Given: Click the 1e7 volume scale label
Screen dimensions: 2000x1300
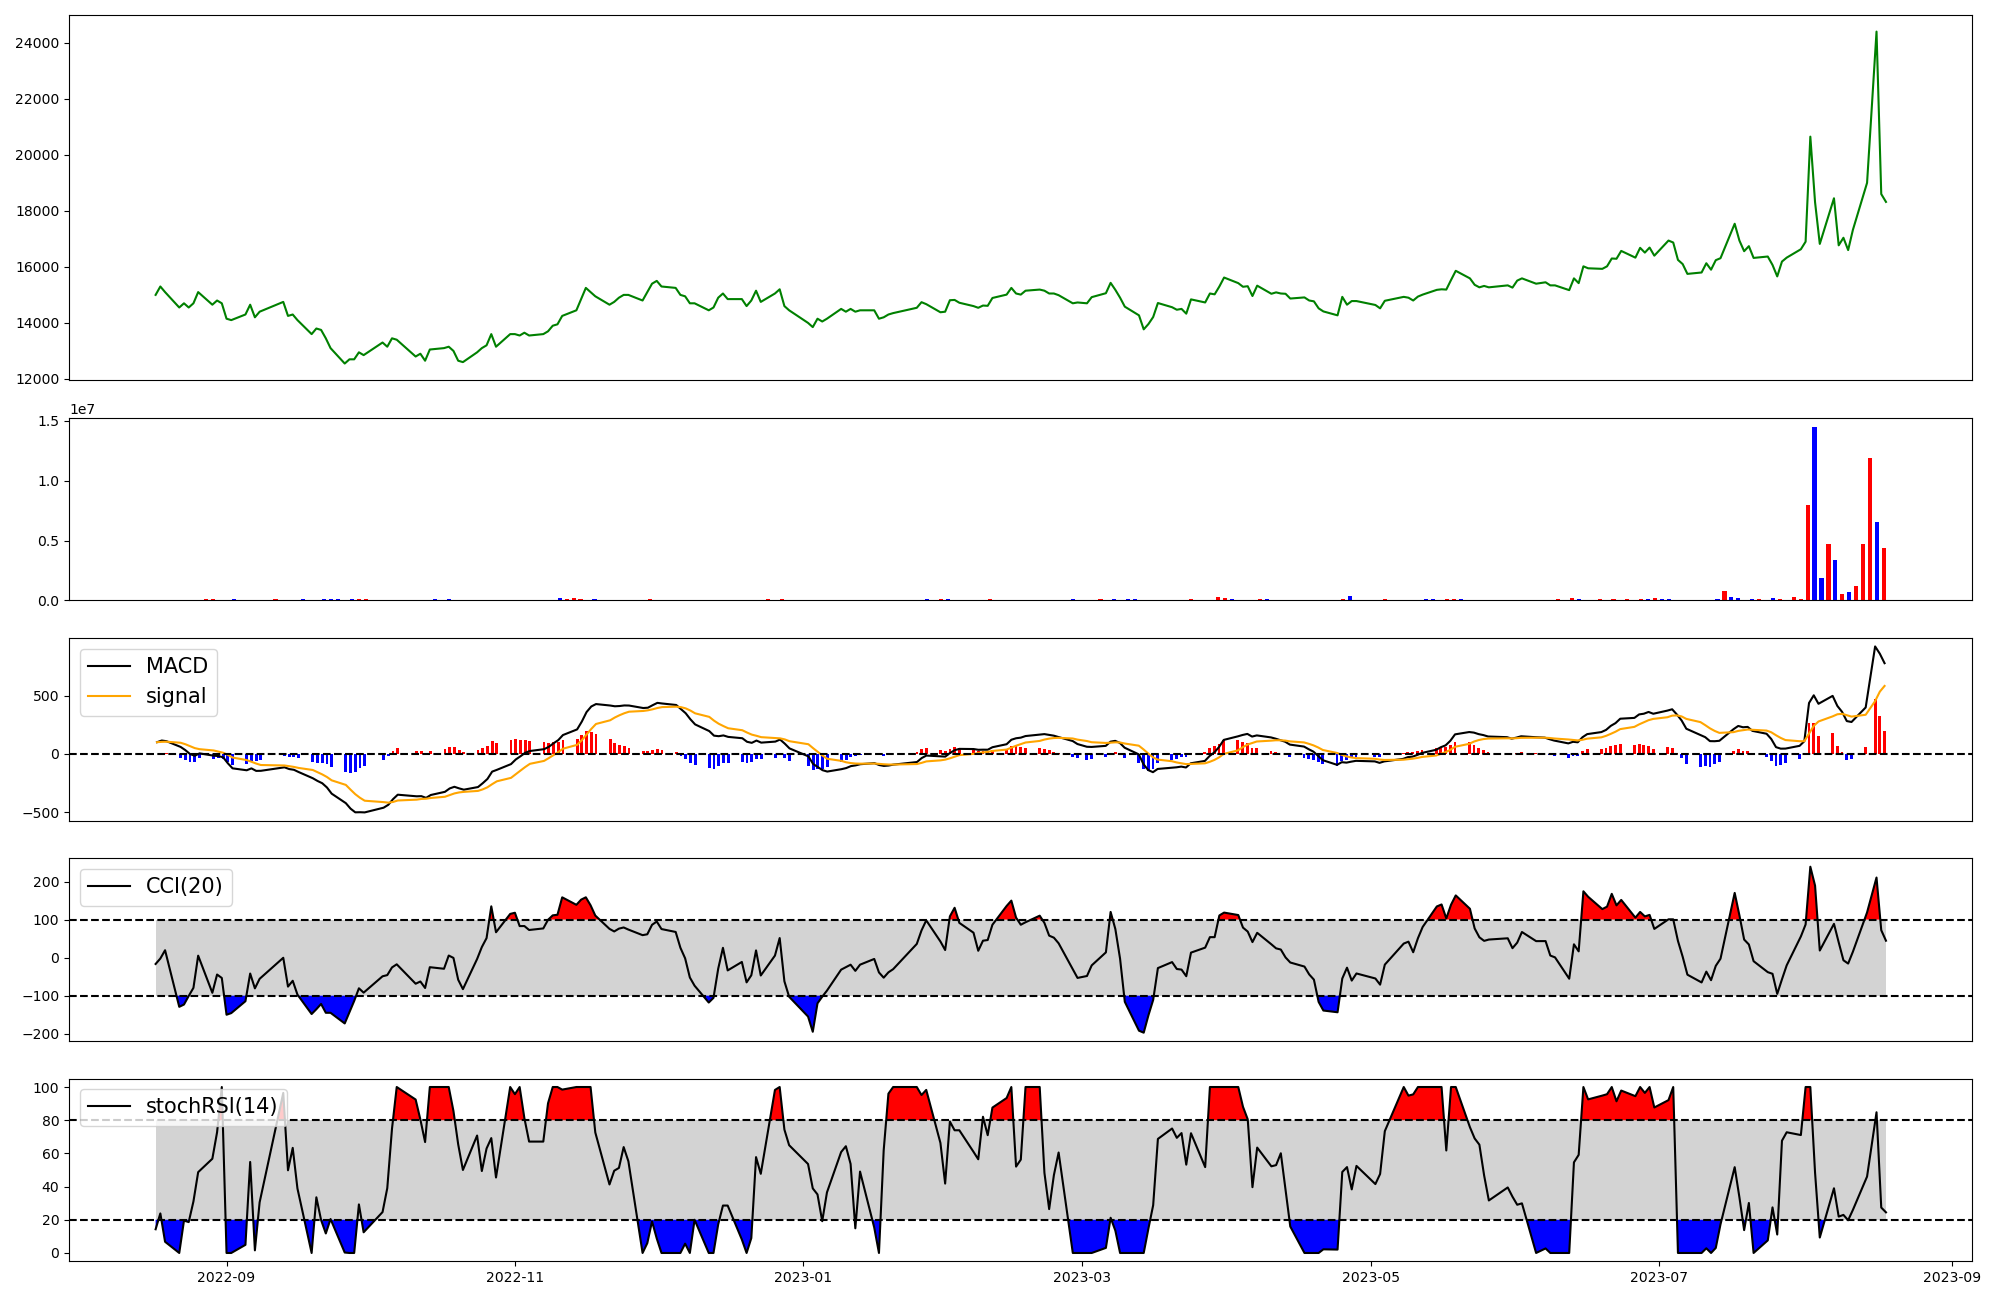Looking at the screenshot, I should [x=83, y=409].
